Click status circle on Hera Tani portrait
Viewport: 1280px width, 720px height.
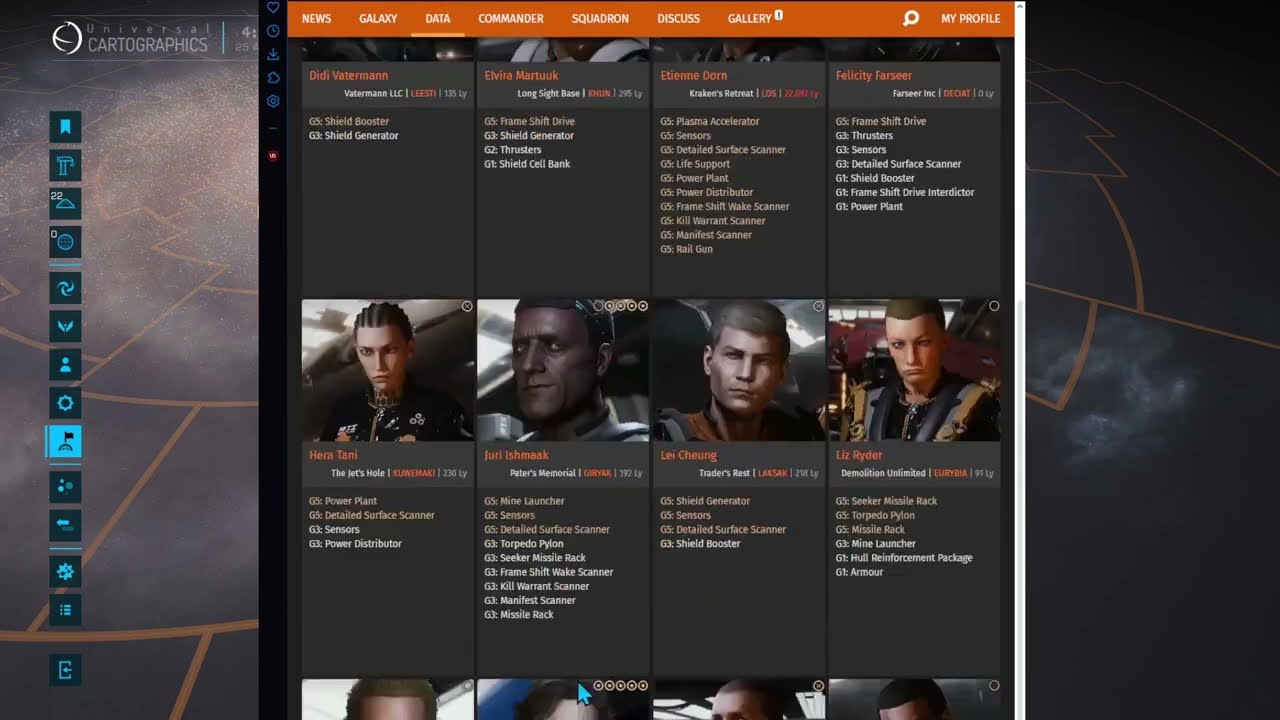[x=467, y=306]
